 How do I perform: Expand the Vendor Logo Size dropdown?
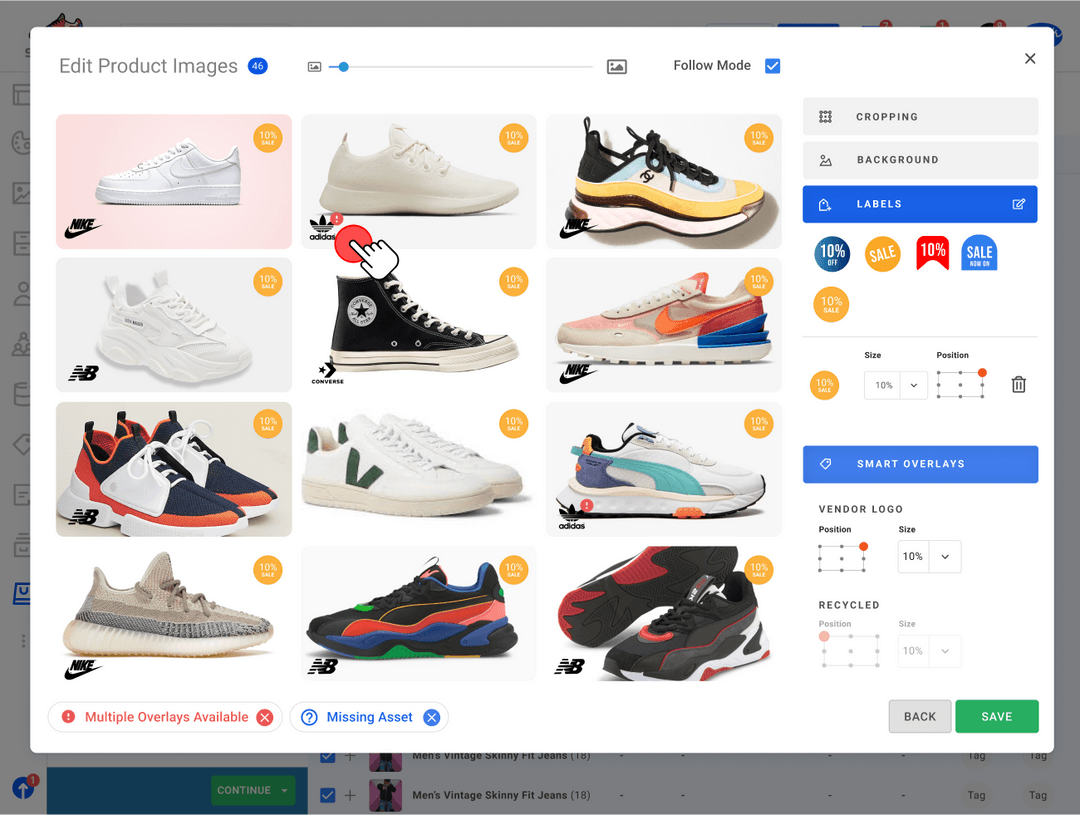click(945, 557)
